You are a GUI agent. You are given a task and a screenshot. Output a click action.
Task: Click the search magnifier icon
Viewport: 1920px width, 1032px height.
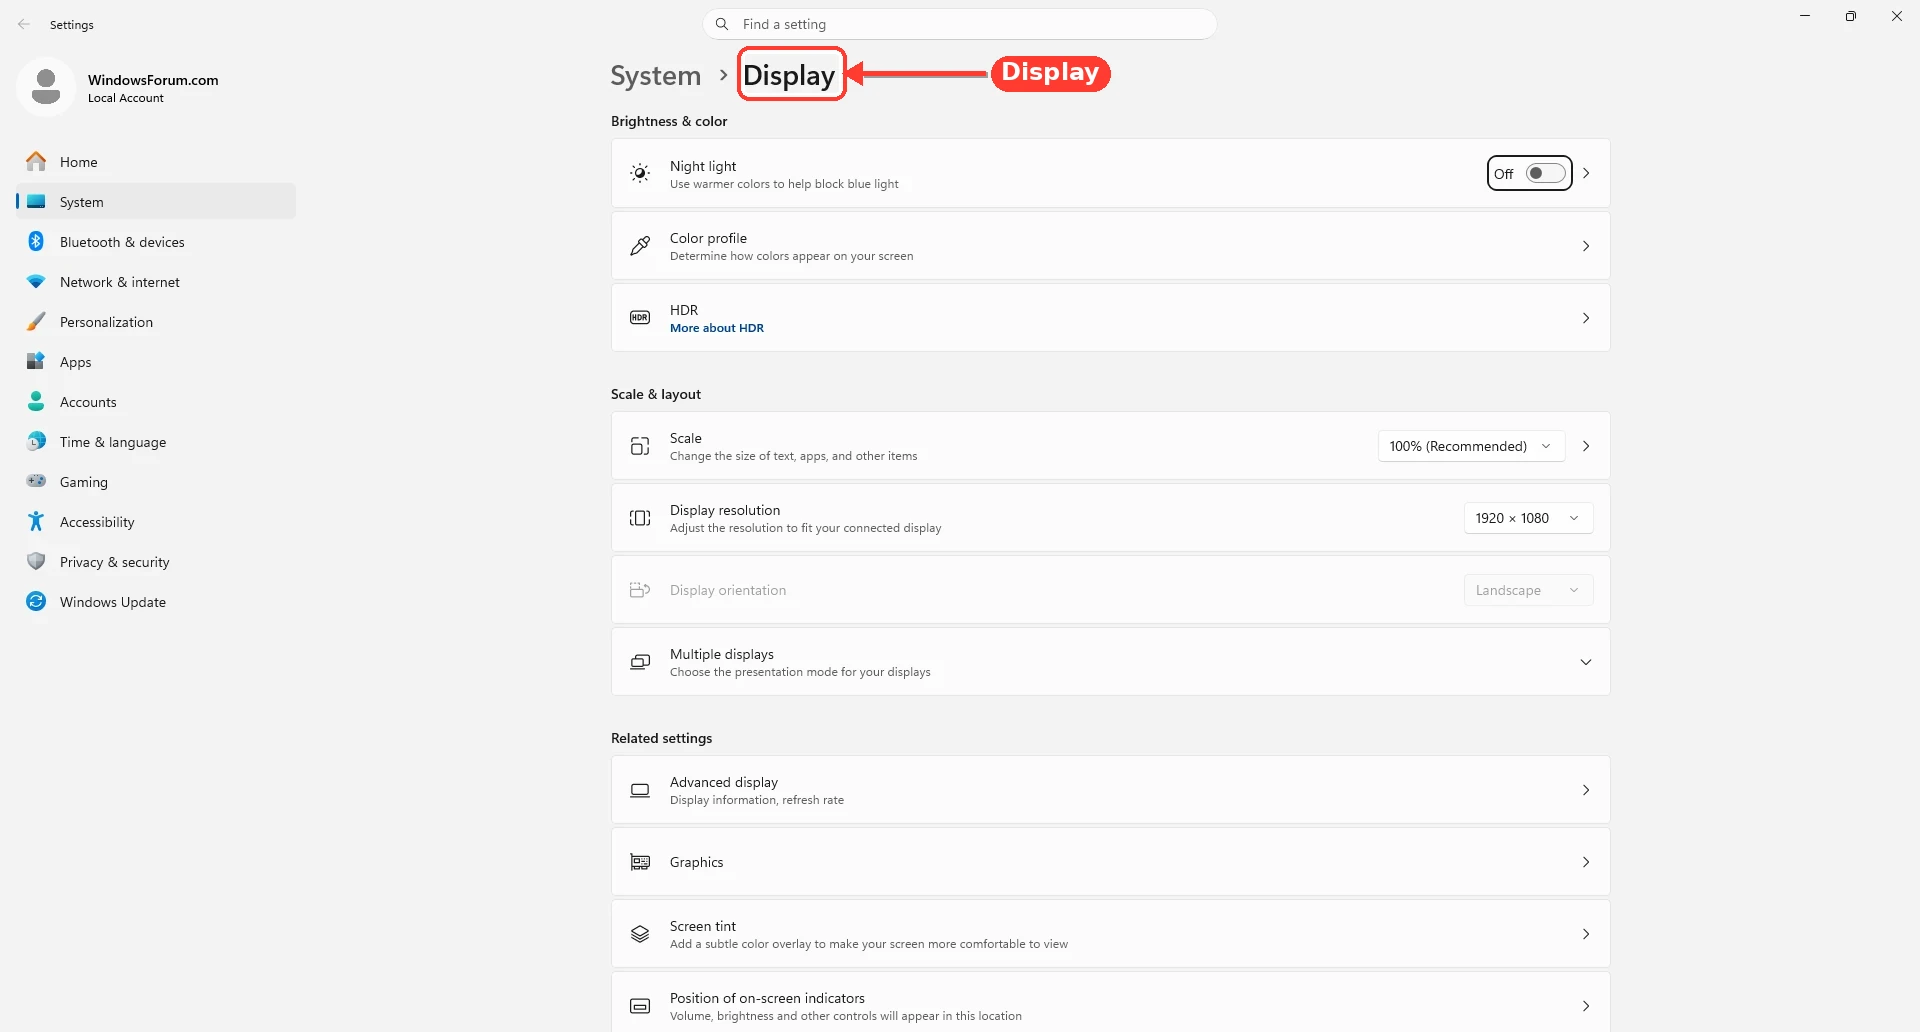pos(722,24)
